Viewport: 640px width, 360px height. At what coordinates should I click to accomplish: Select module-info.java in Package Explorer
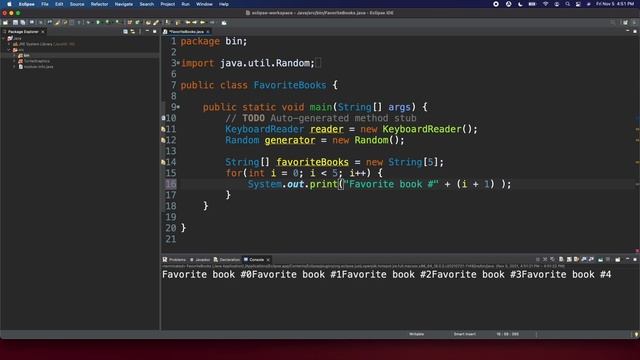point(38,67)
